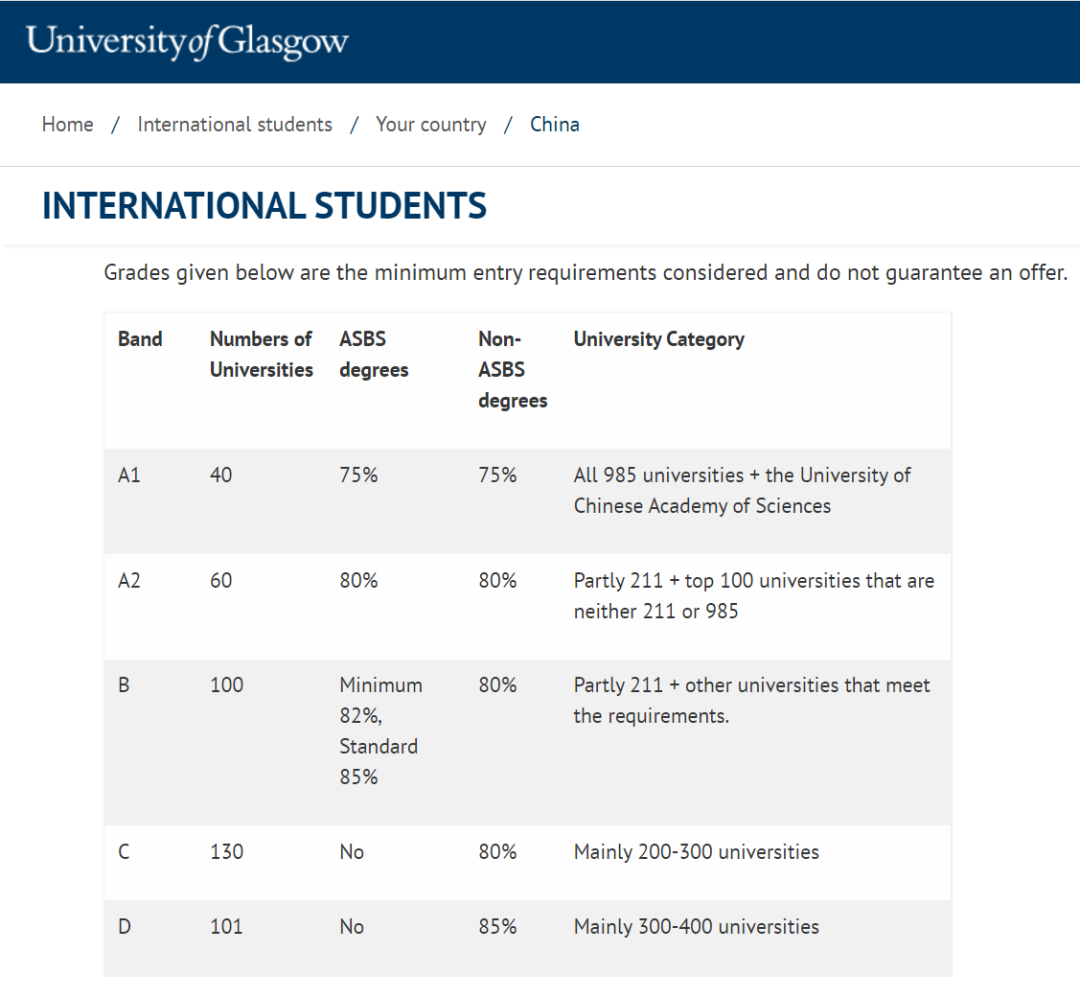Select the Your country breadcrumb link
This screenshot has width=1080, height=997.
(x=431, y=125)
